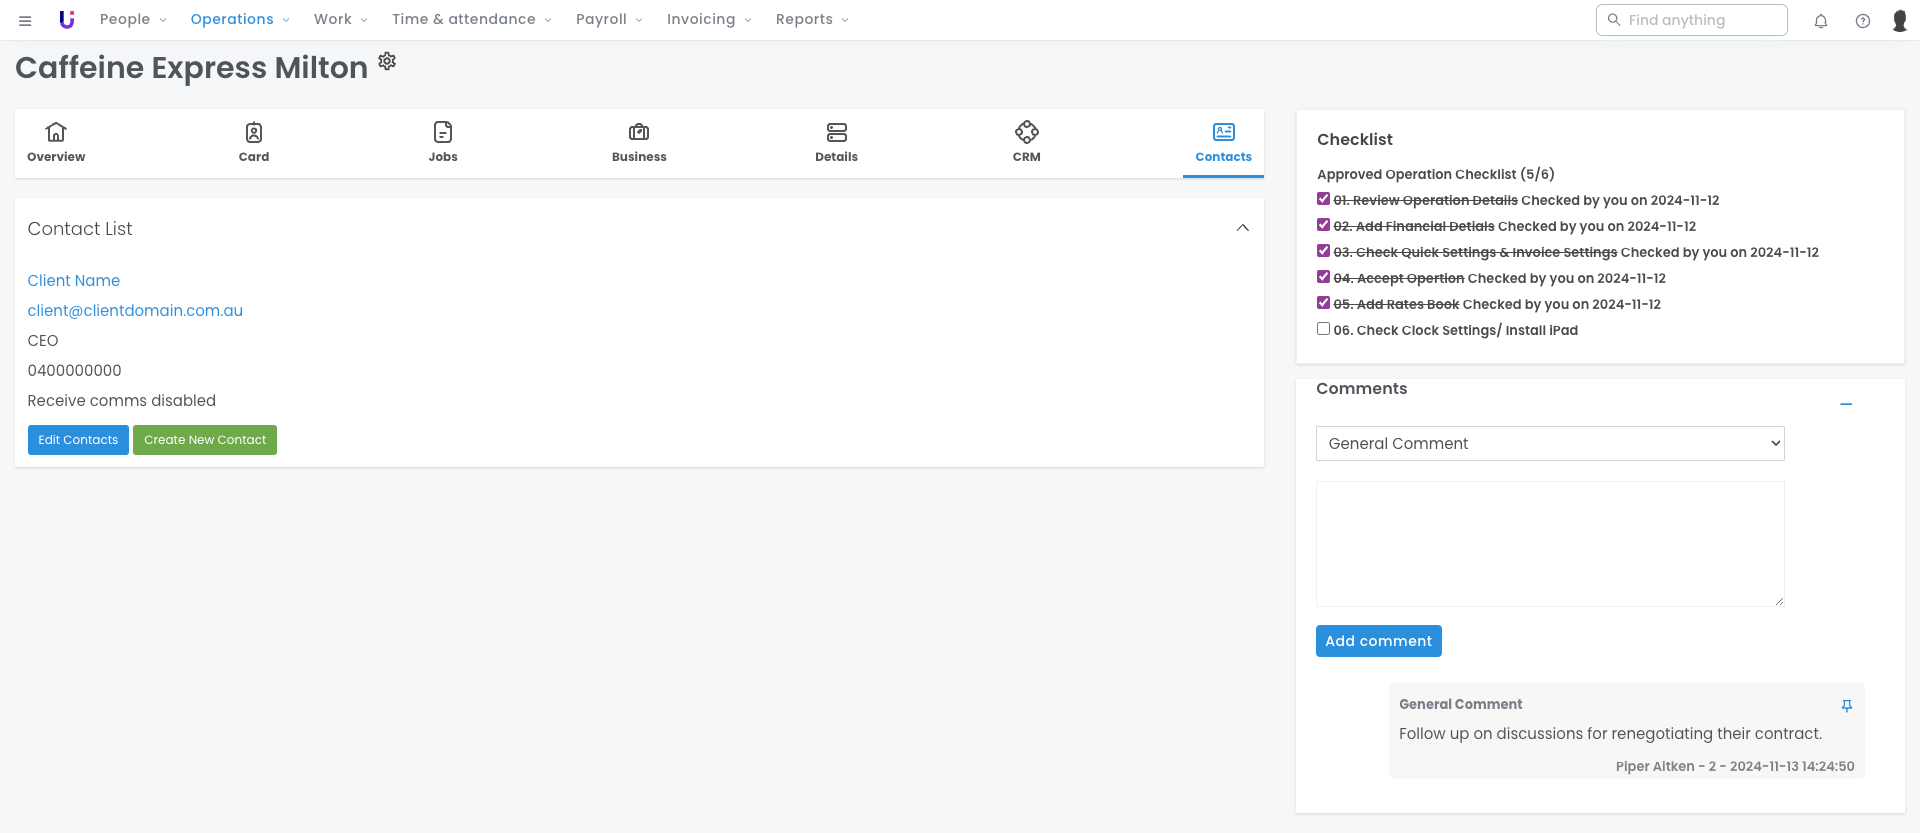Open the user profile avatar
The width and height of the screenshot is (1920, 833).
(x=1900, y=21)
